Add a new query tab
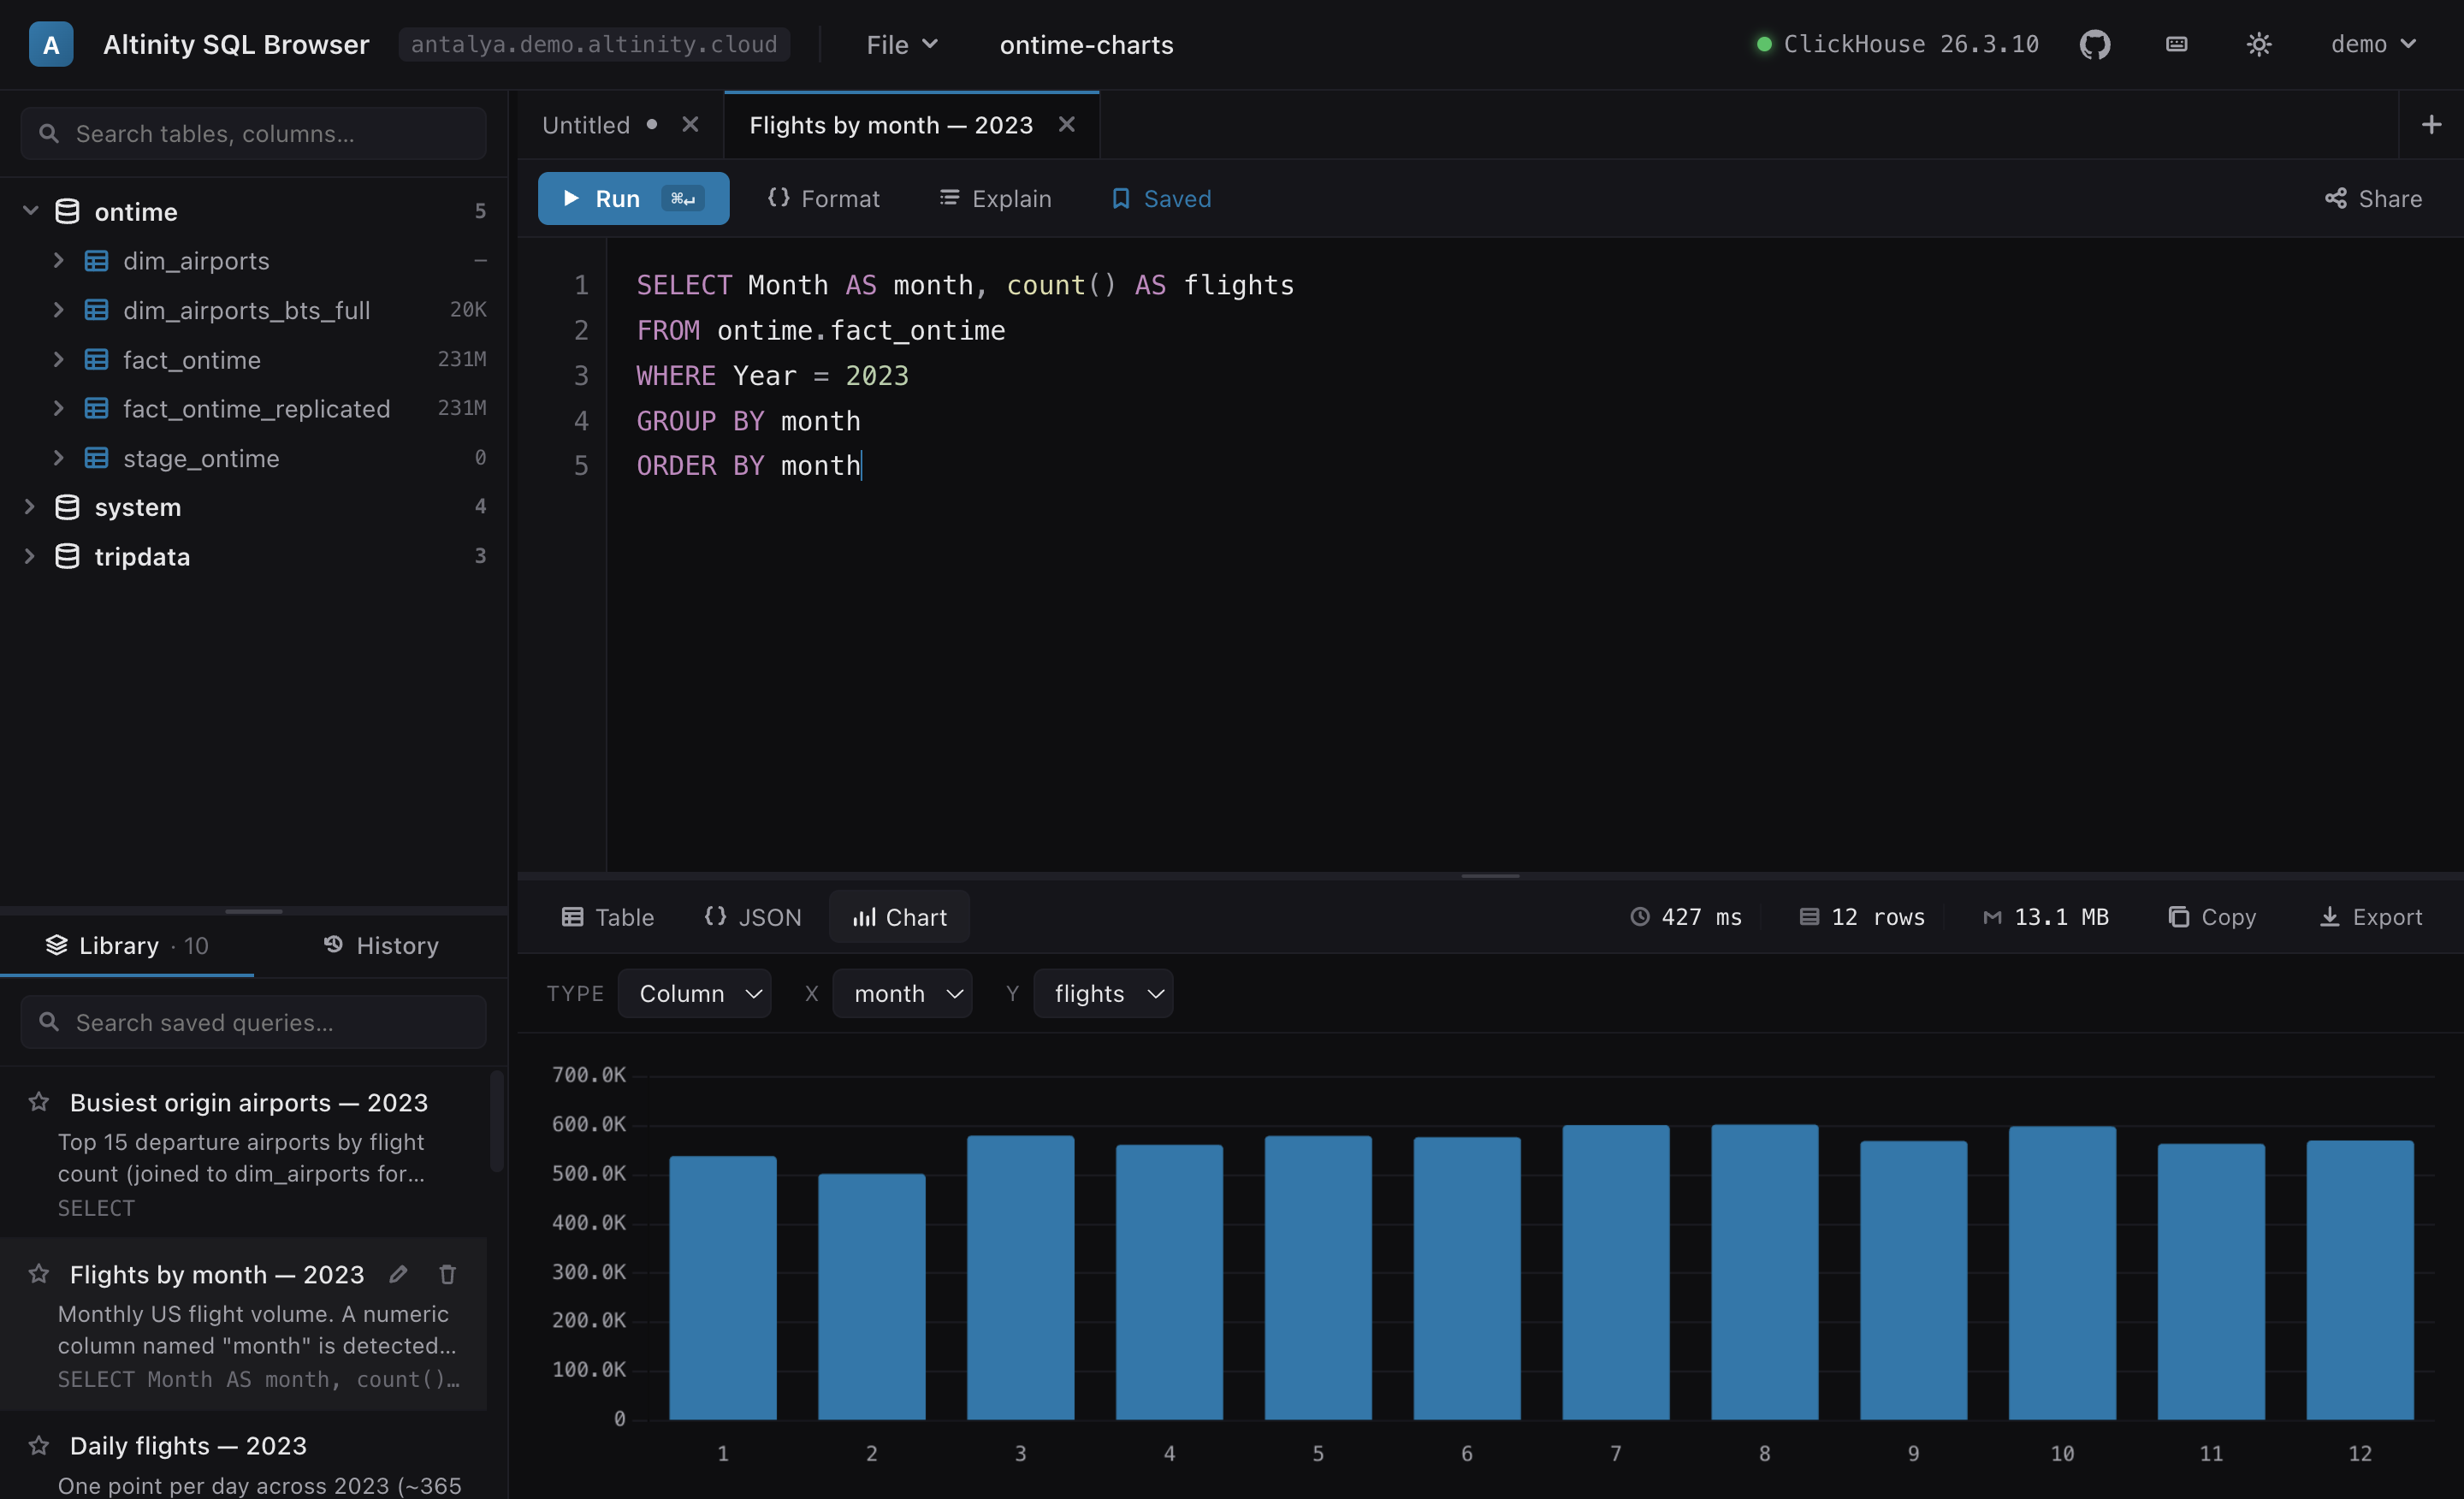The image size is (2464, 1499). click(x=2431, y=125)
